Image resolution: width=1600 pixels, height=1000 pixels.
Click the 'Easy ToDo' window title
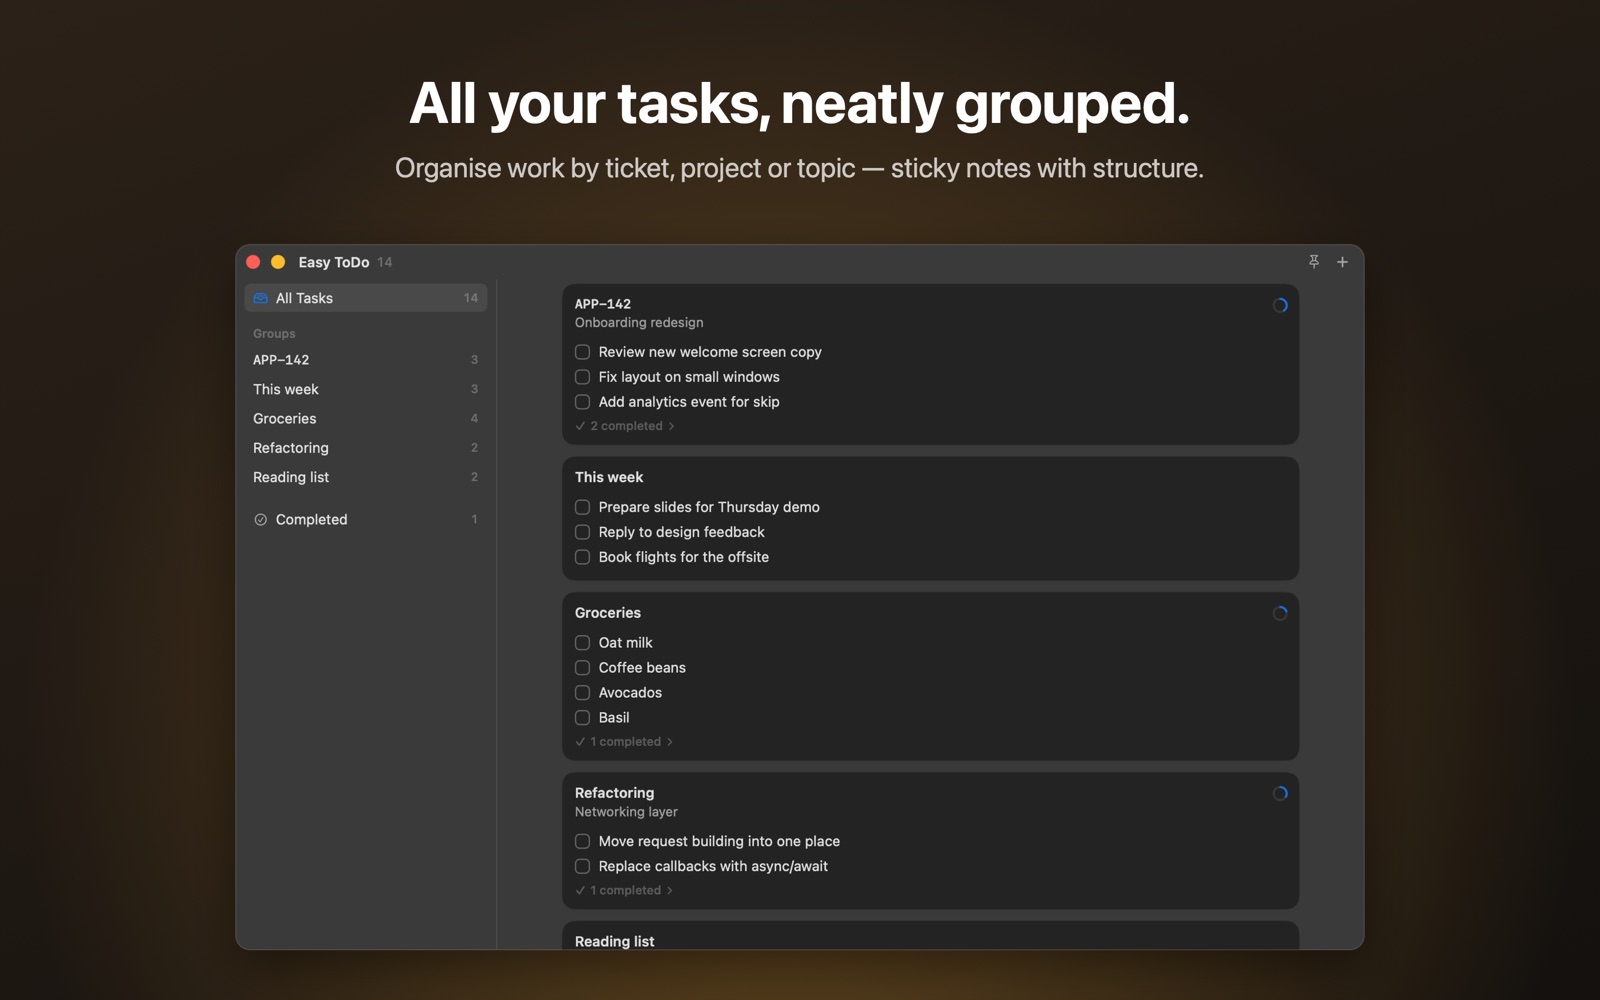click(334, 262)
